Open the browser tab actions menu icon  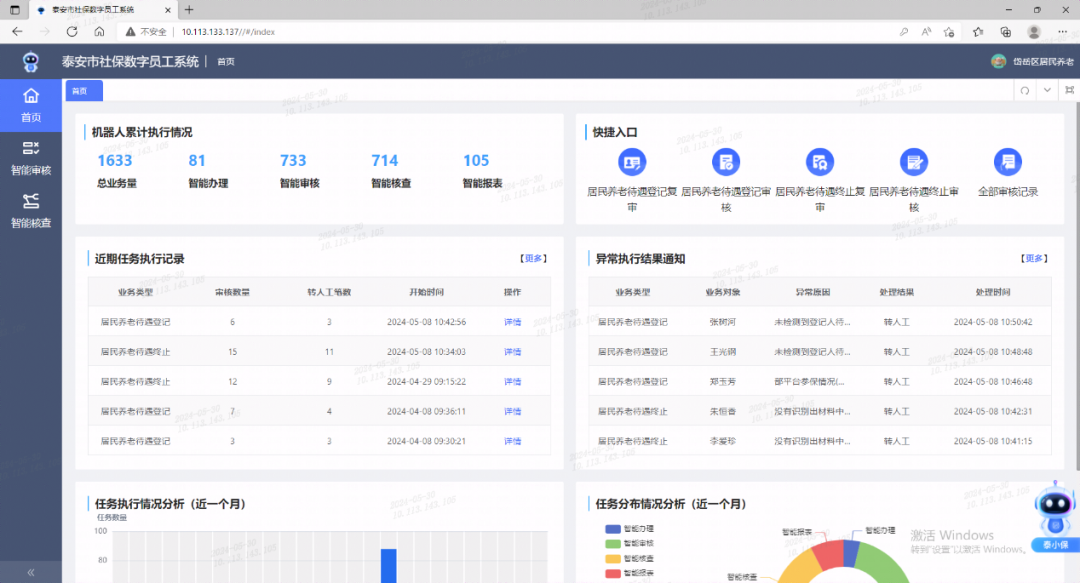14,10
